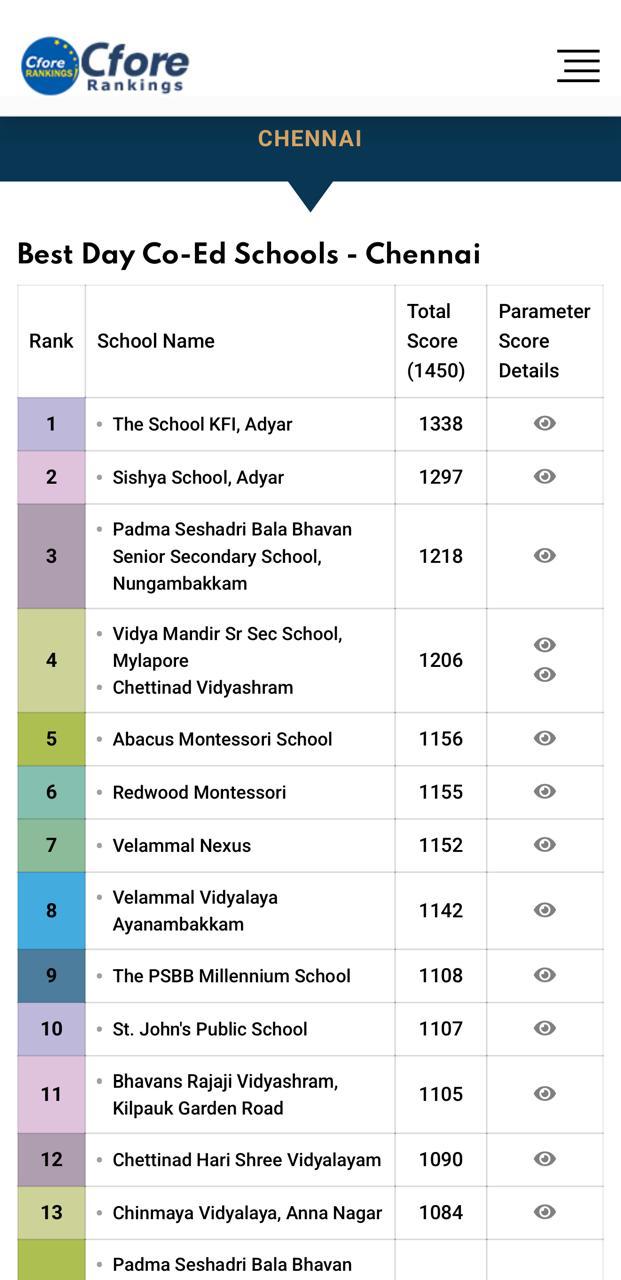Expand the Chennai city selector arrow

pos(310,196)
